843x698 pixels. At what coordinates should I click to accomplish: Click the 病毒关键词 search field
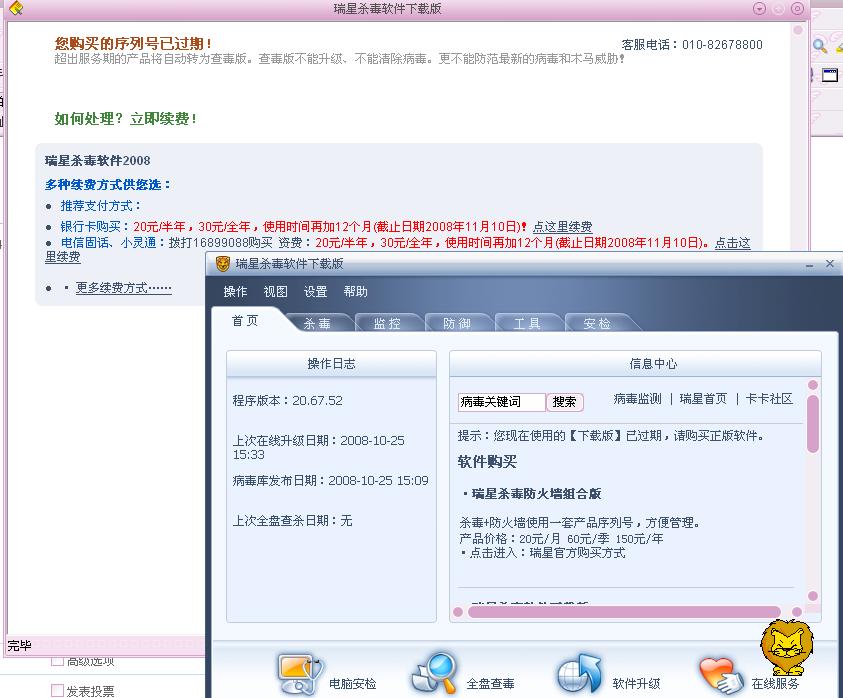[502, 402]
